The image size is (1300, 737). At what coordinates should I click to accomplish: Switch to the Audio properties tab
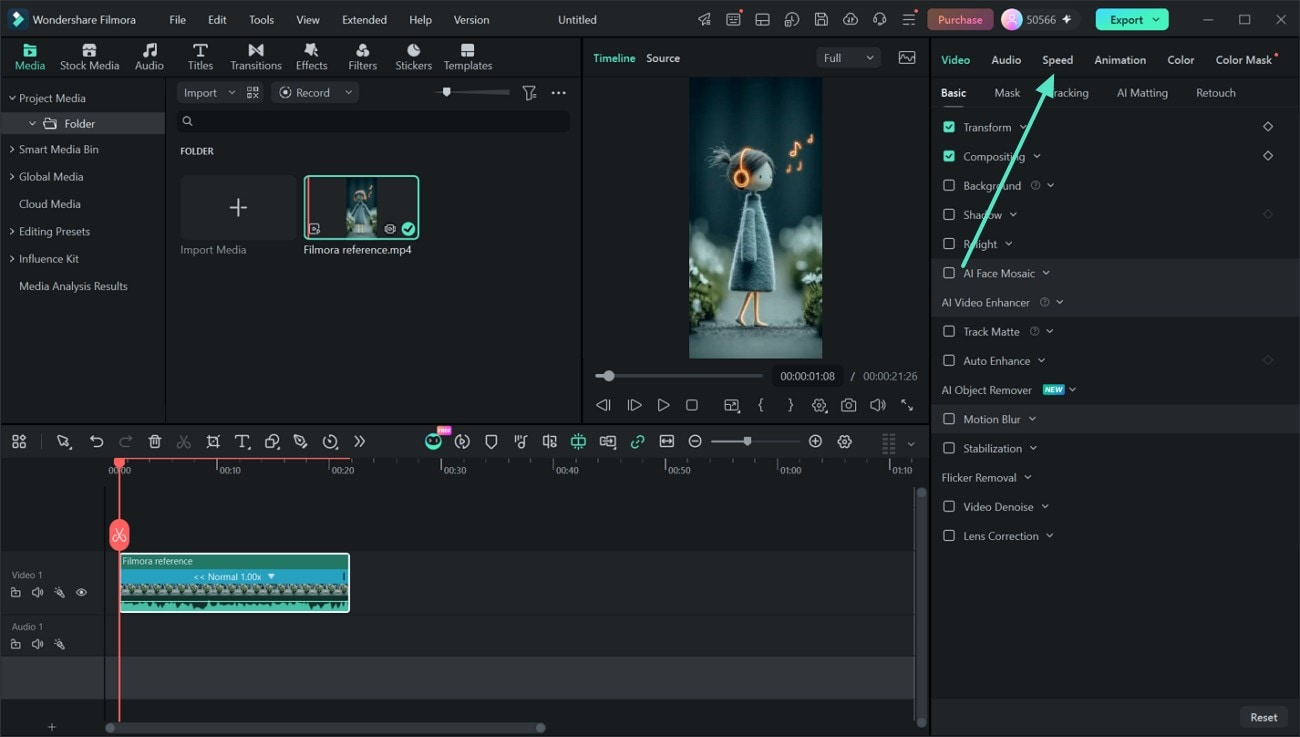pyautogui.click(x=1006, y=60)
